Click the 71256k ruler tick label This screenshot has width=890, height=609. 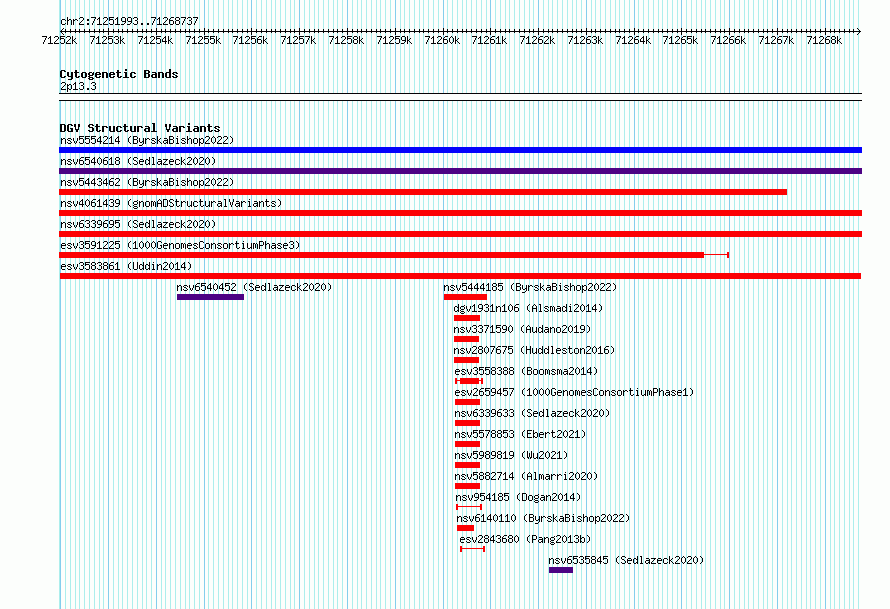pyautogui.click(x=250, y=40)
